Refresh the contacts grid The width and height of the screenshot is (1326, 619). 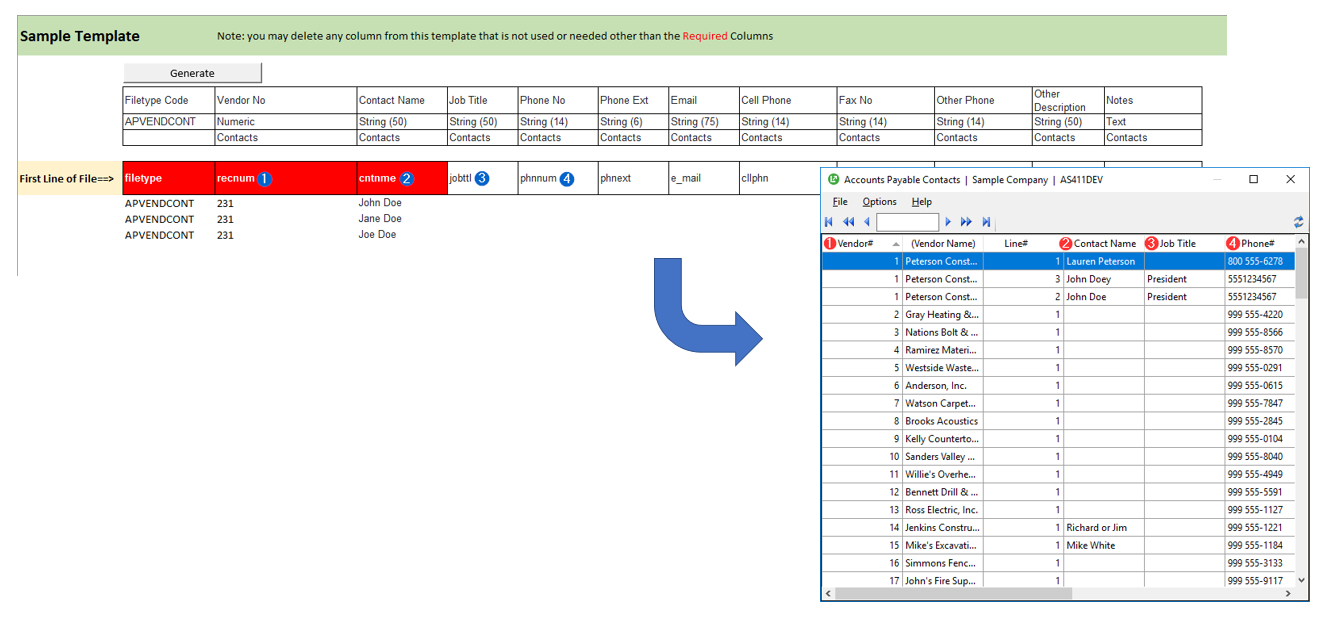point(1298,222)
